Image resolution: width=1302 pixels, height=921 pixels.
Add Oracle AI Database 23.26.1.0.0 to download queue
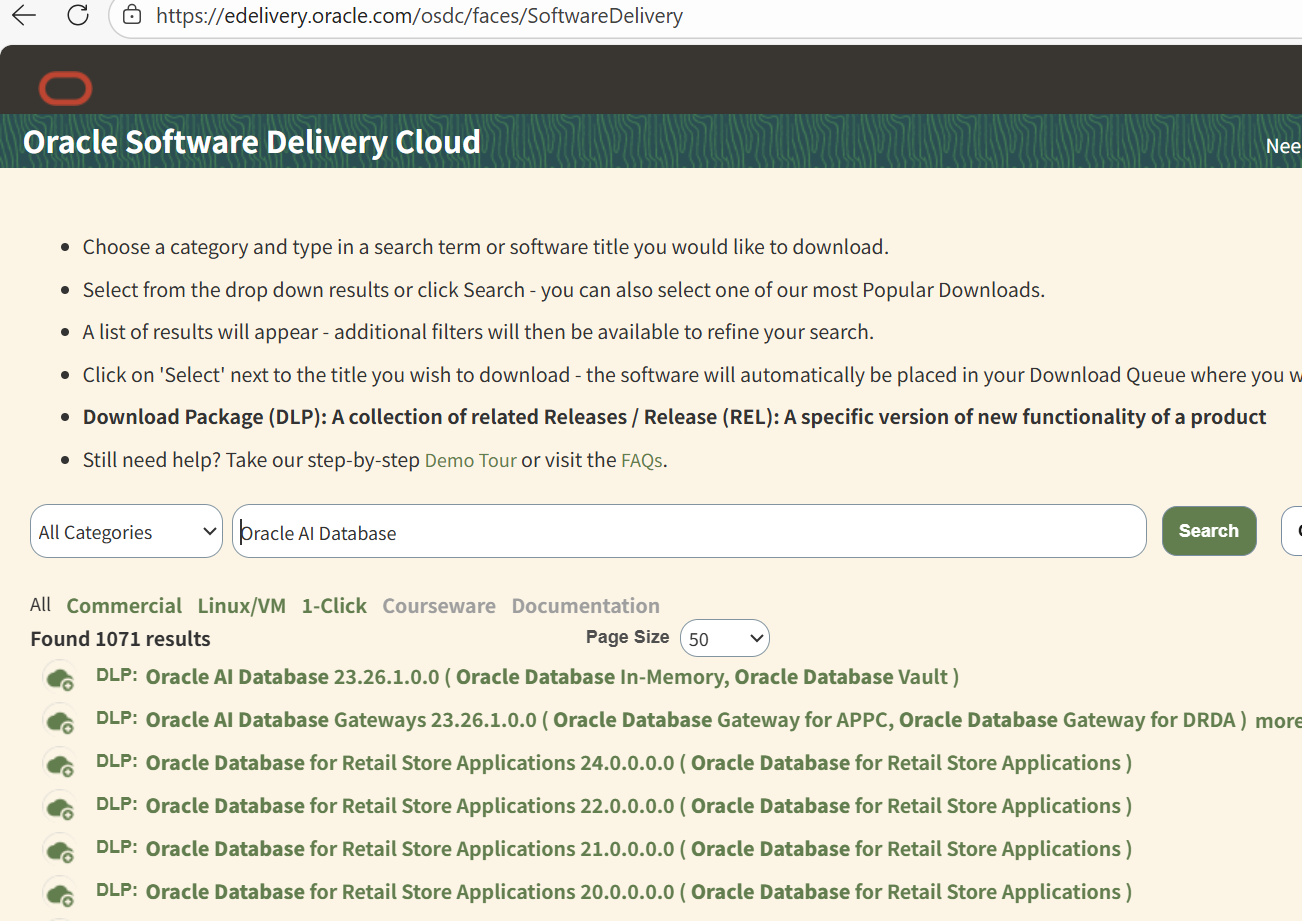click(60, 678)
